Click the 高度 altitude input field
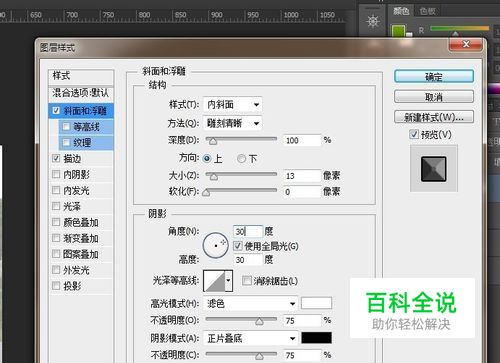The height and width of the screenshot is (363, 500). pos(248,260)
